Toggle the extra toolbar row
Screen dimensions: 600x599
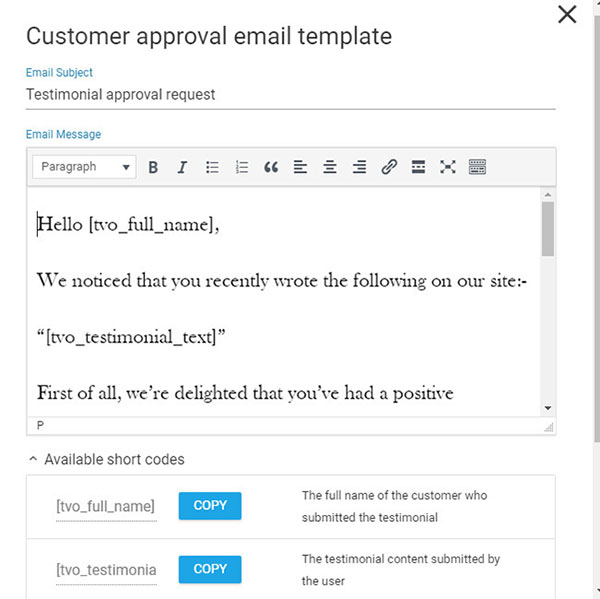477,168
